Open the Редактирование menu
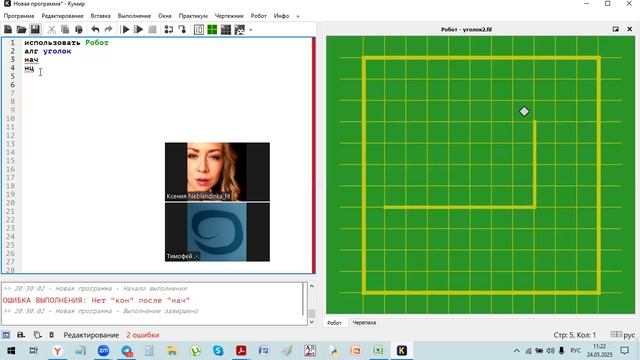640x360 pixels. (62, 16)
